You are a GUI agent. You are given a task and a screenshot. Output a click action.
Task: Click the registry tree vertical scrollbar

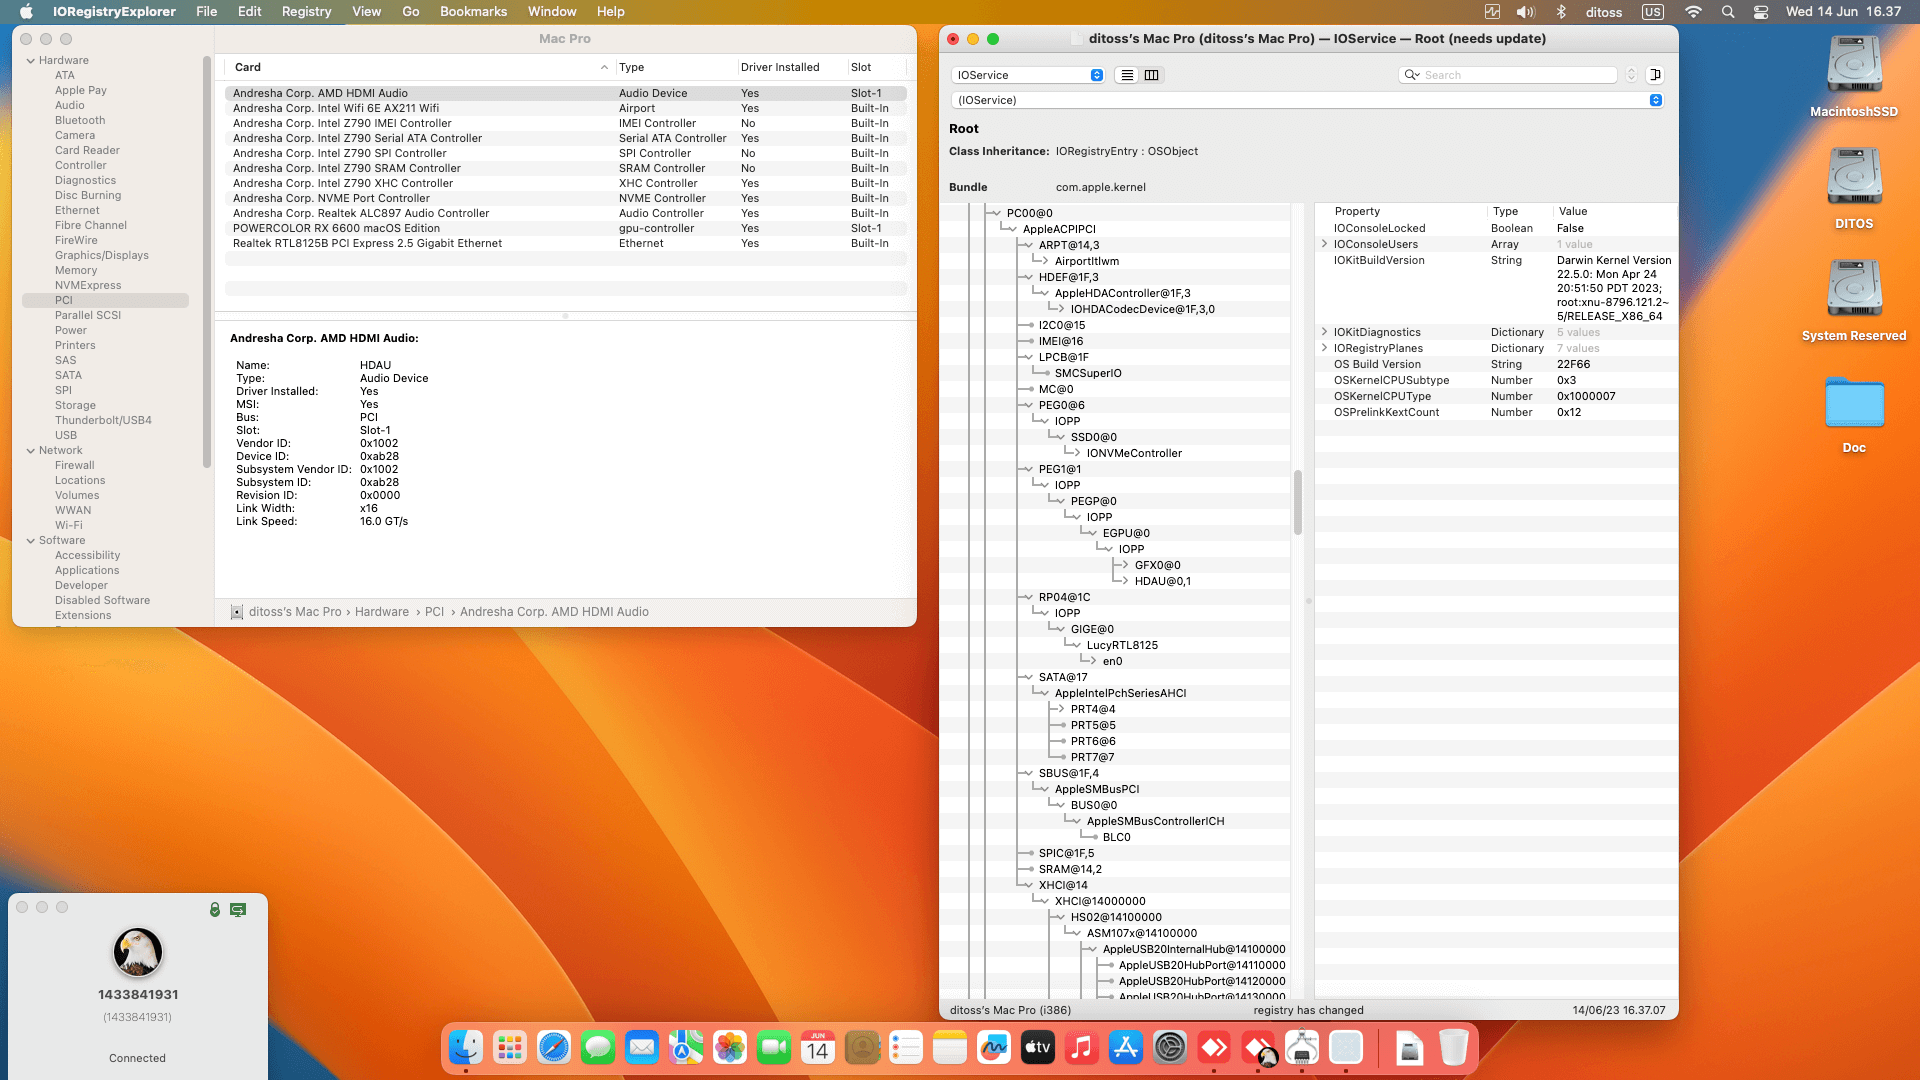click(1298, 502)
